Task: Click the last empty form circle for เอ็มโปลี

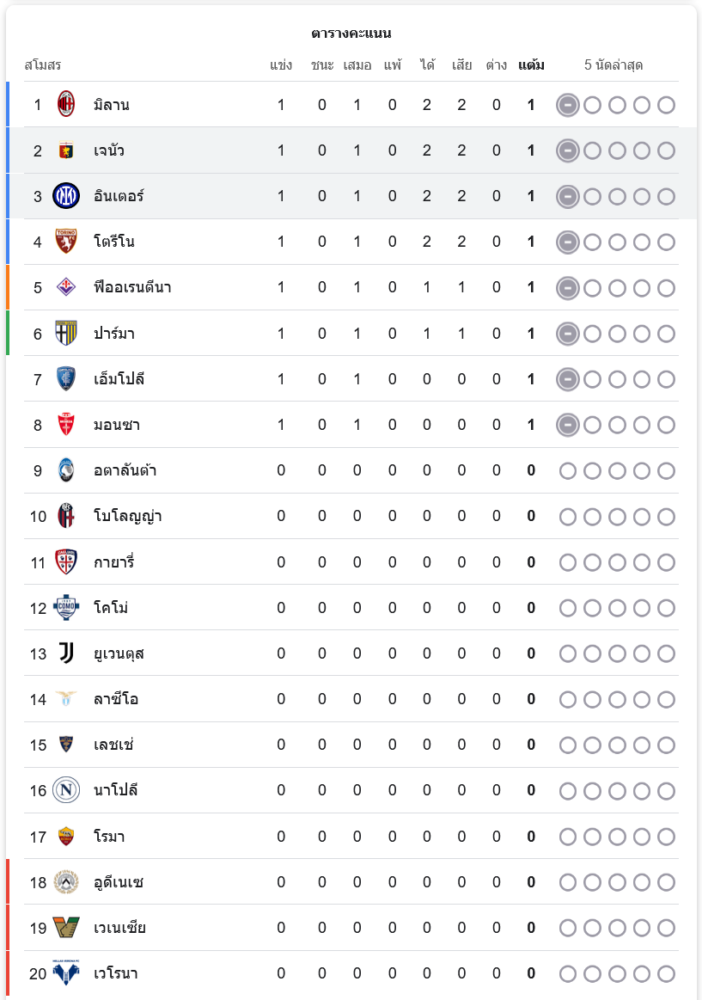Action: [x=666, y=379]
